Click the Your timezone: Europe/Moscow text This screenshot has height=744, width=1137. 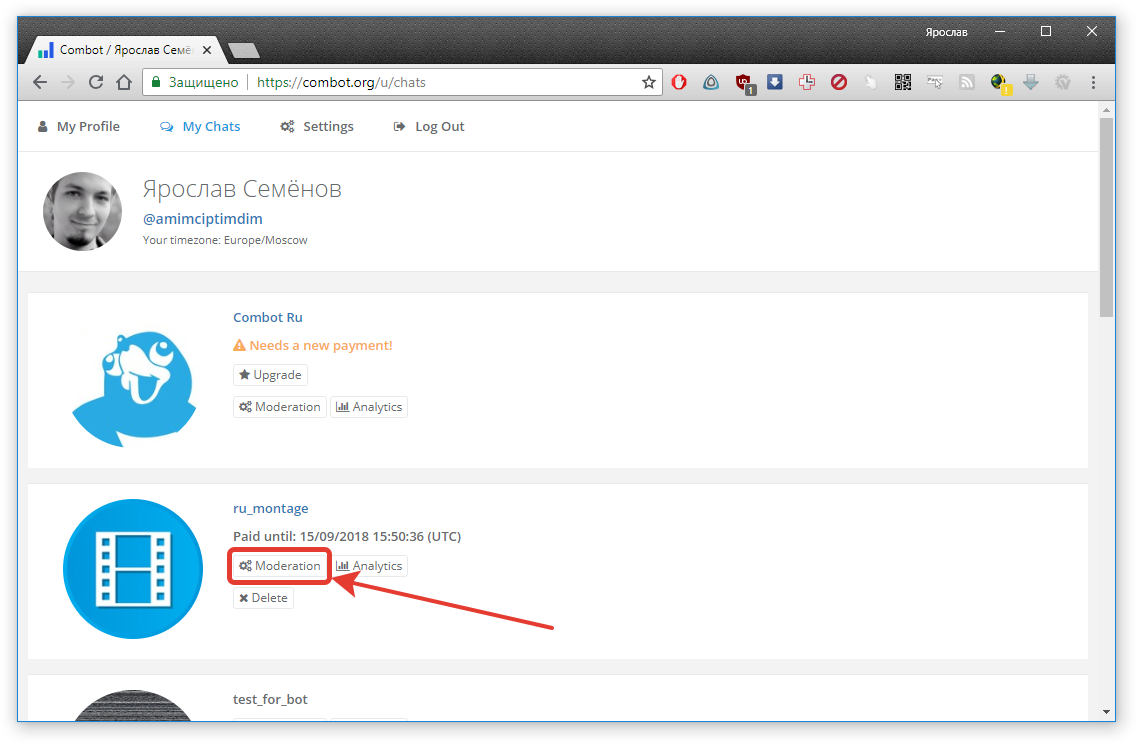(225, 240)
